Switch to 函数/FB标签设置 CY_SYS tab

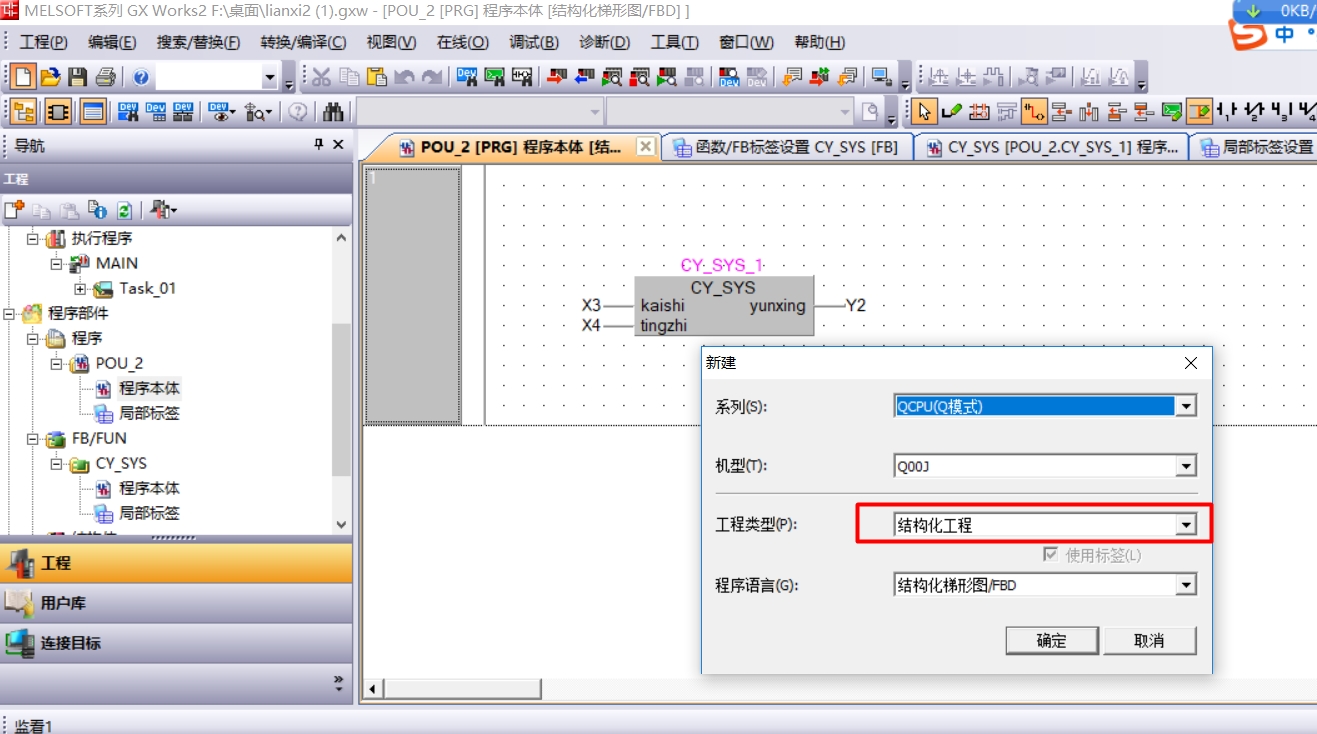(x=785, y=148)
